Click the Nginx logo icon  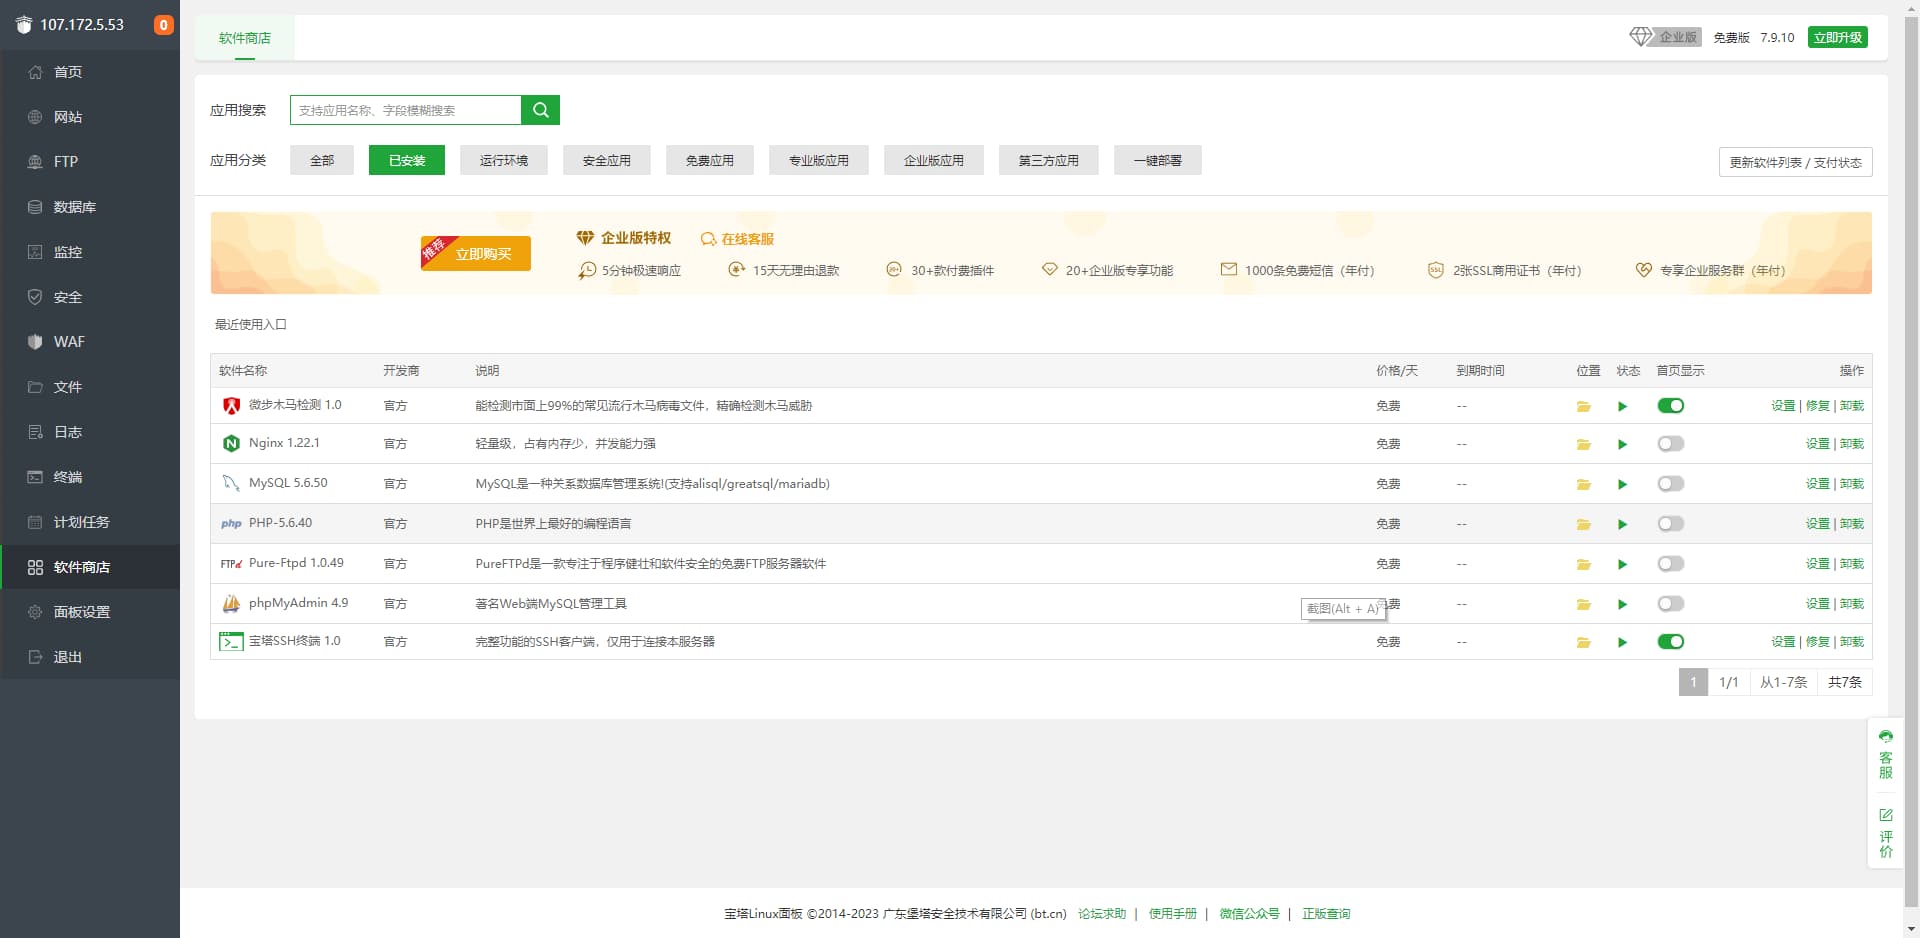231,443
